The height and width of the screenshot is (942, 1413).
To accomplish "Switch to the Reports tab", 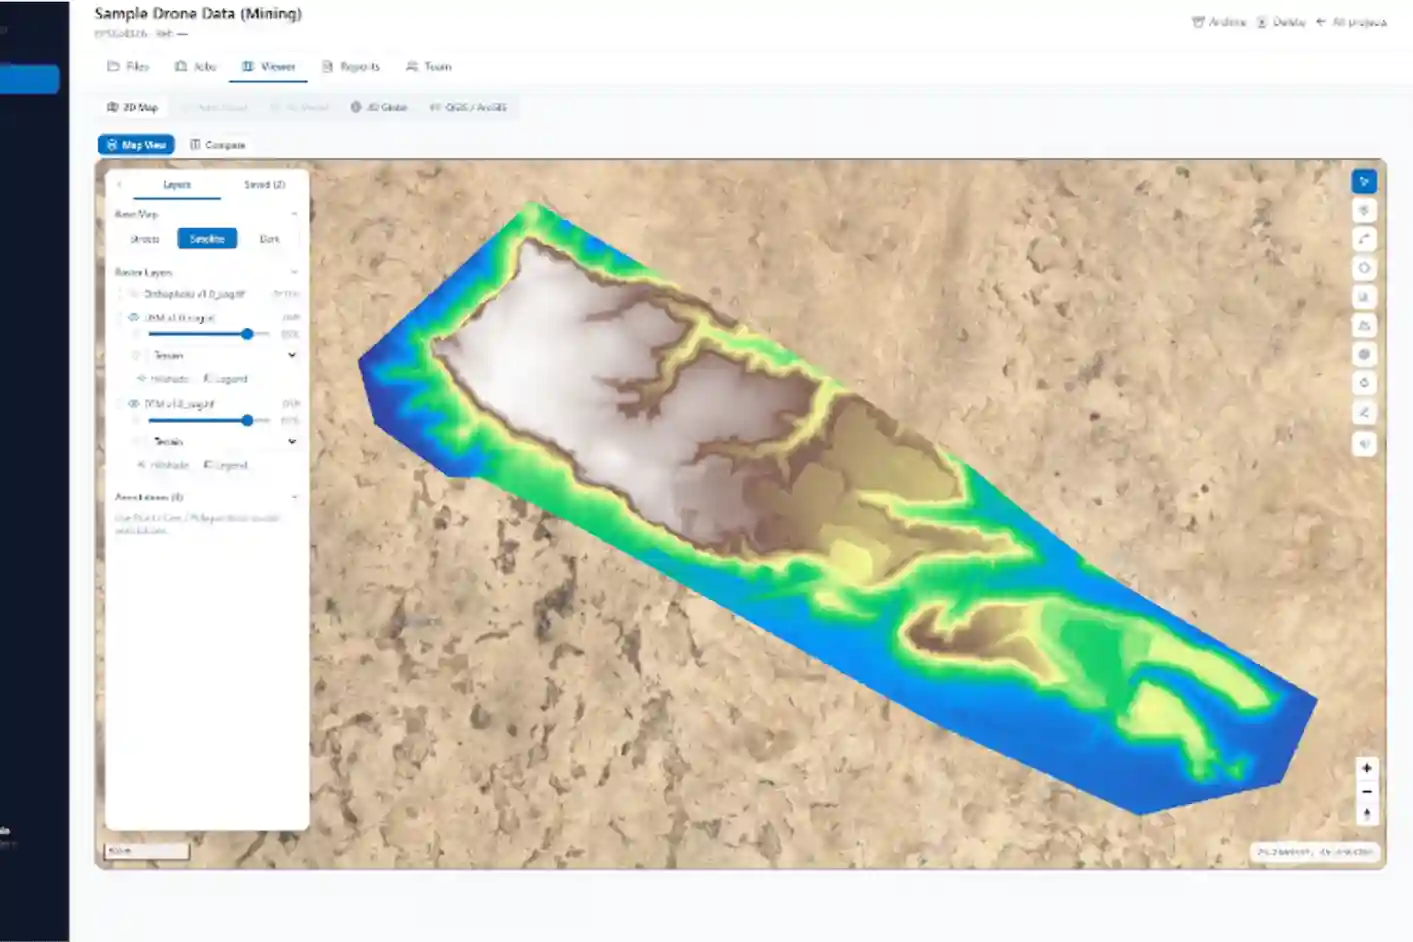I will [351, 67].
